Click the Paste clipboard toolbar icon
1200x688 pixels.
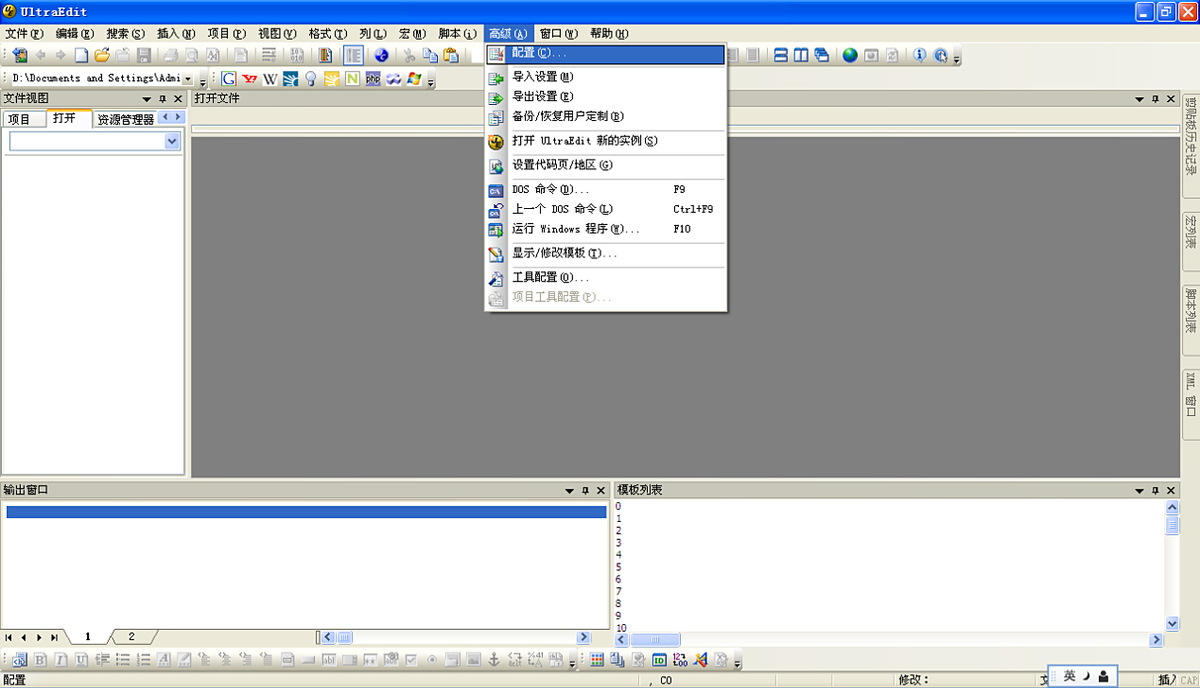(x=451, y=56)
